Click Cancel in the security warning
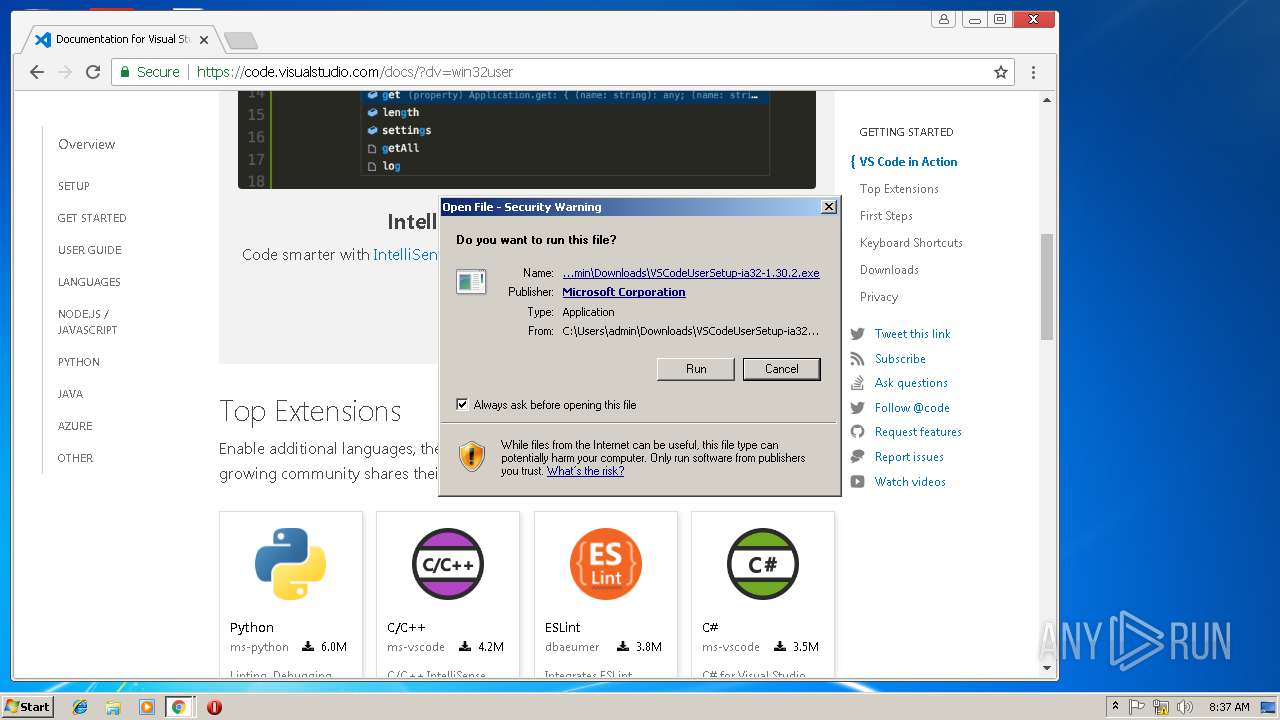The width and height of the screenshot is (1280, 720). click(x=782, y=369)
